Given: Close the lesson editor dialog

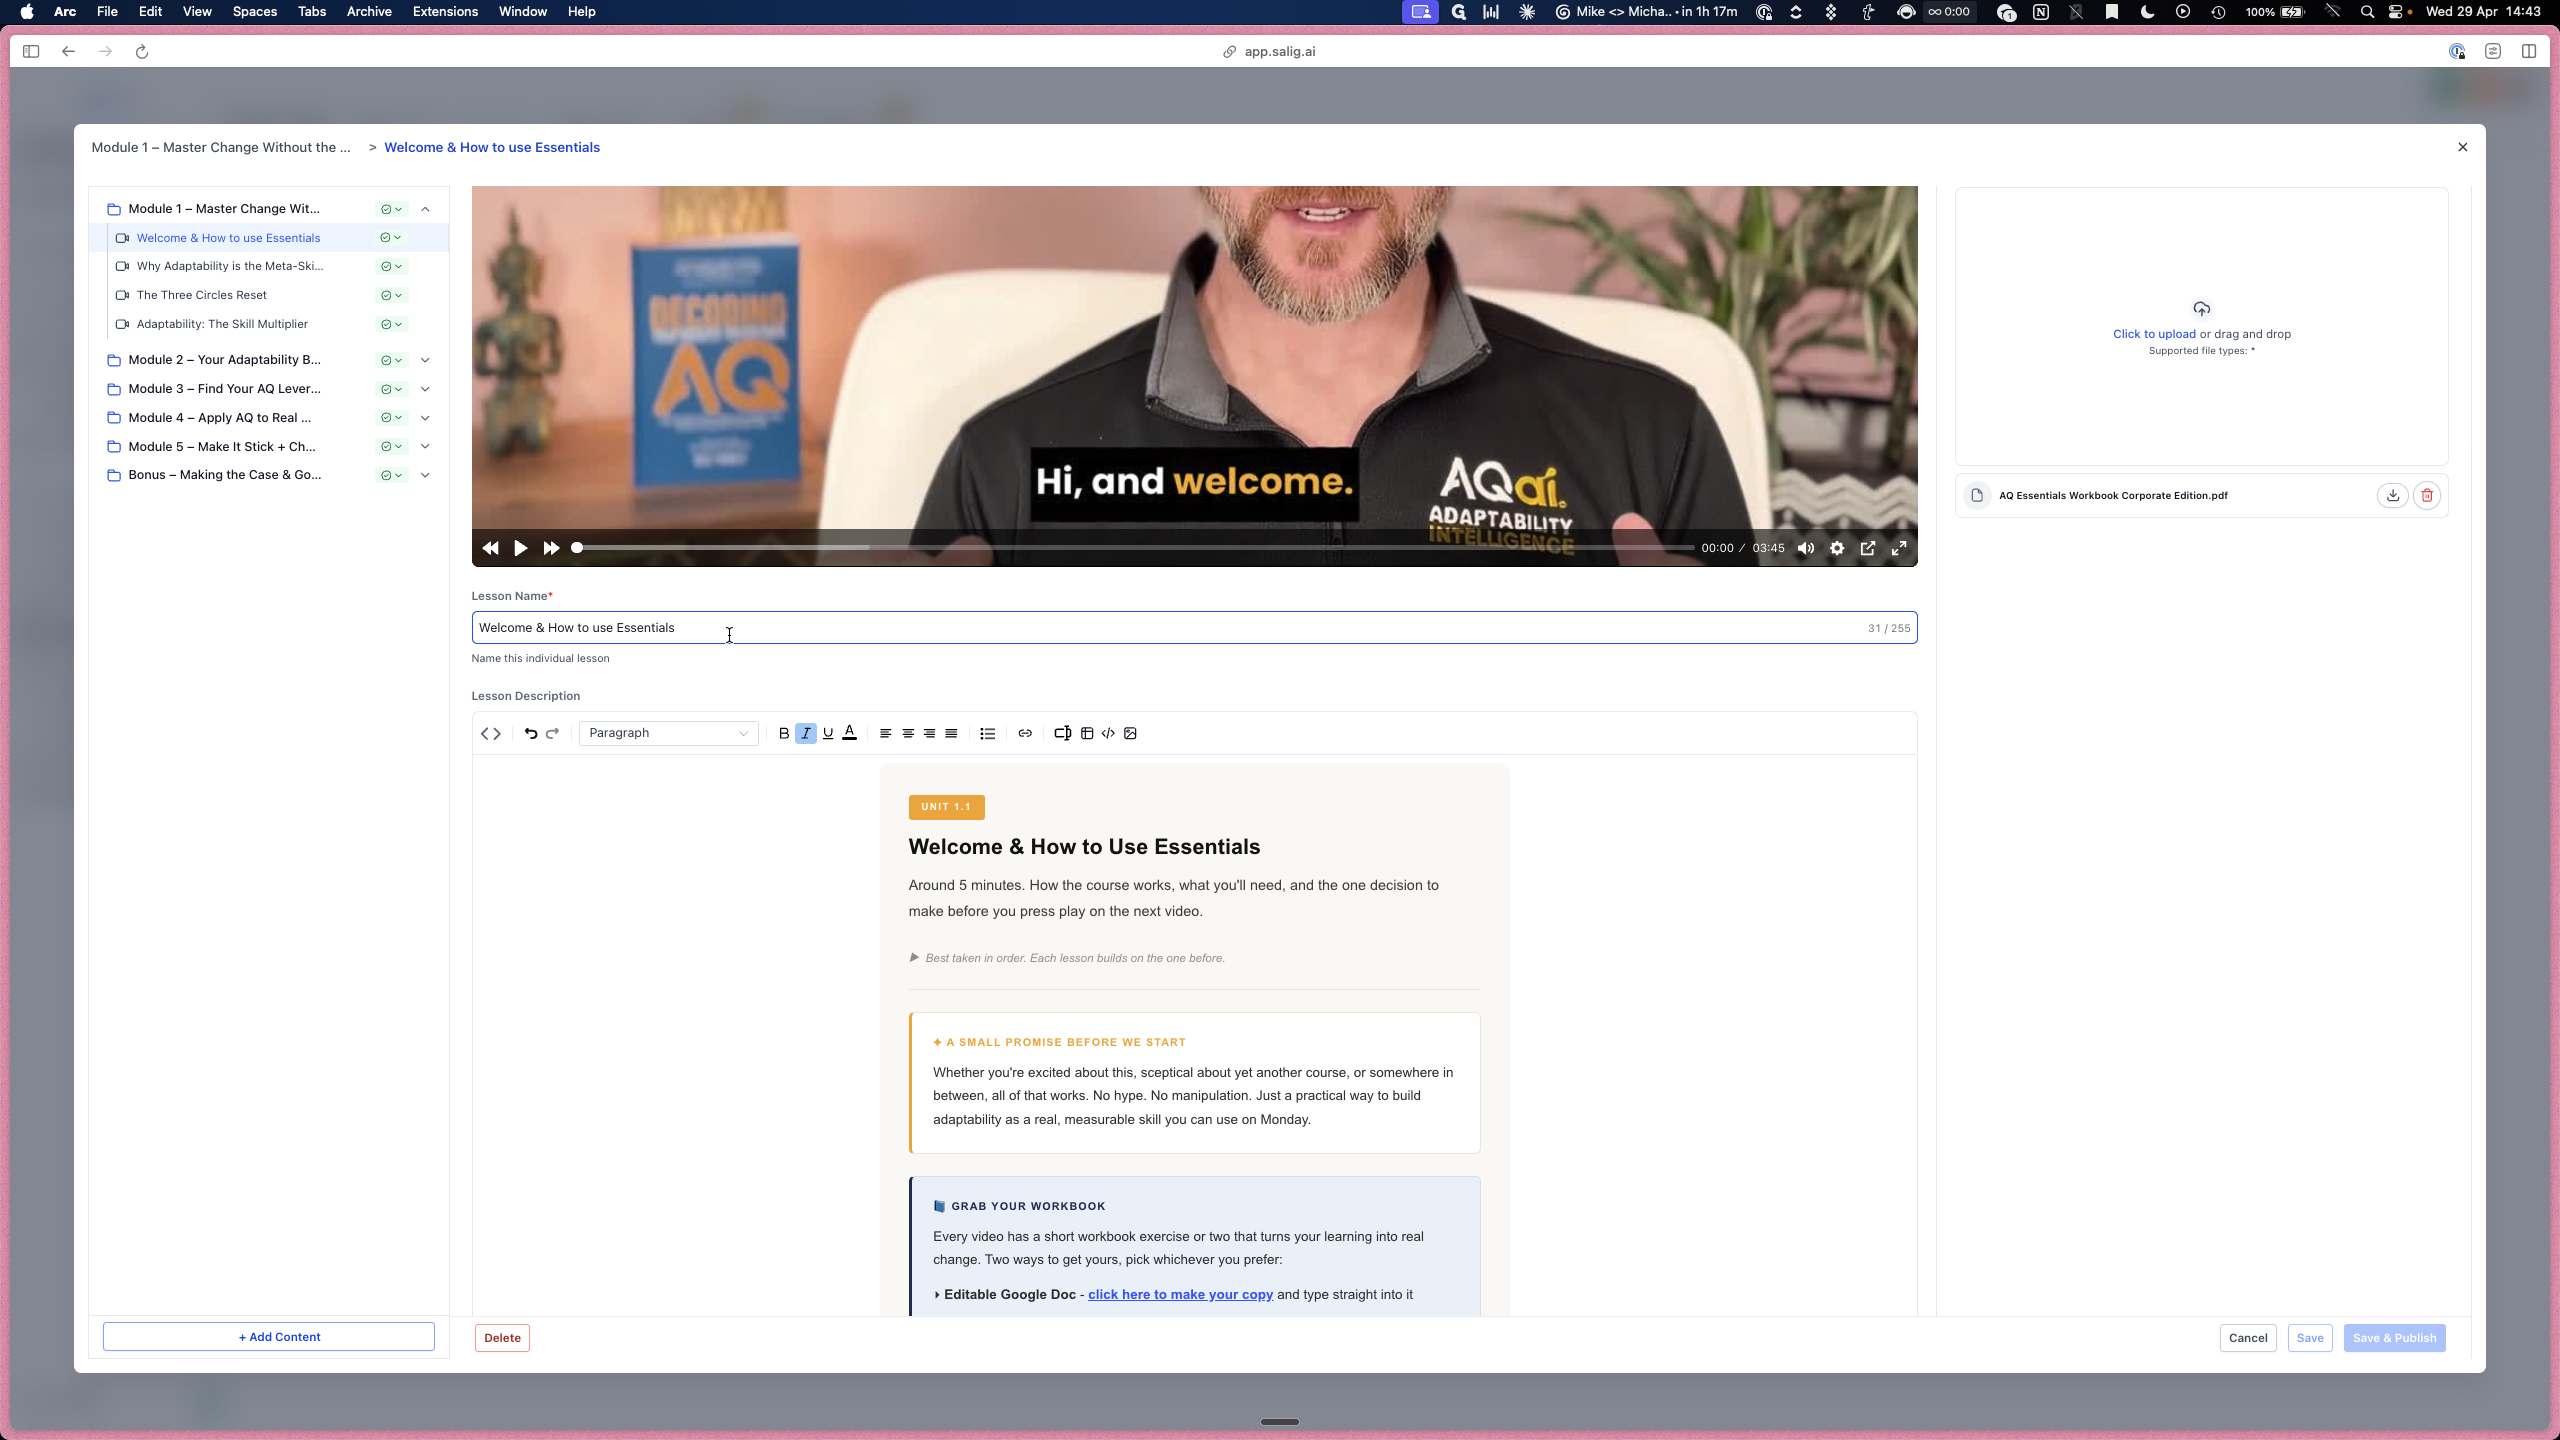Looking at the screenshot, I should [x=2462, y=147].
